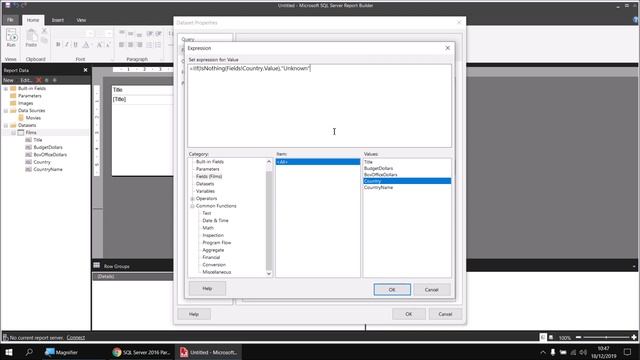Select BudgetDollars field in Report Data tree
Screen dimensions: 640x360
click(x=48, y=147)
